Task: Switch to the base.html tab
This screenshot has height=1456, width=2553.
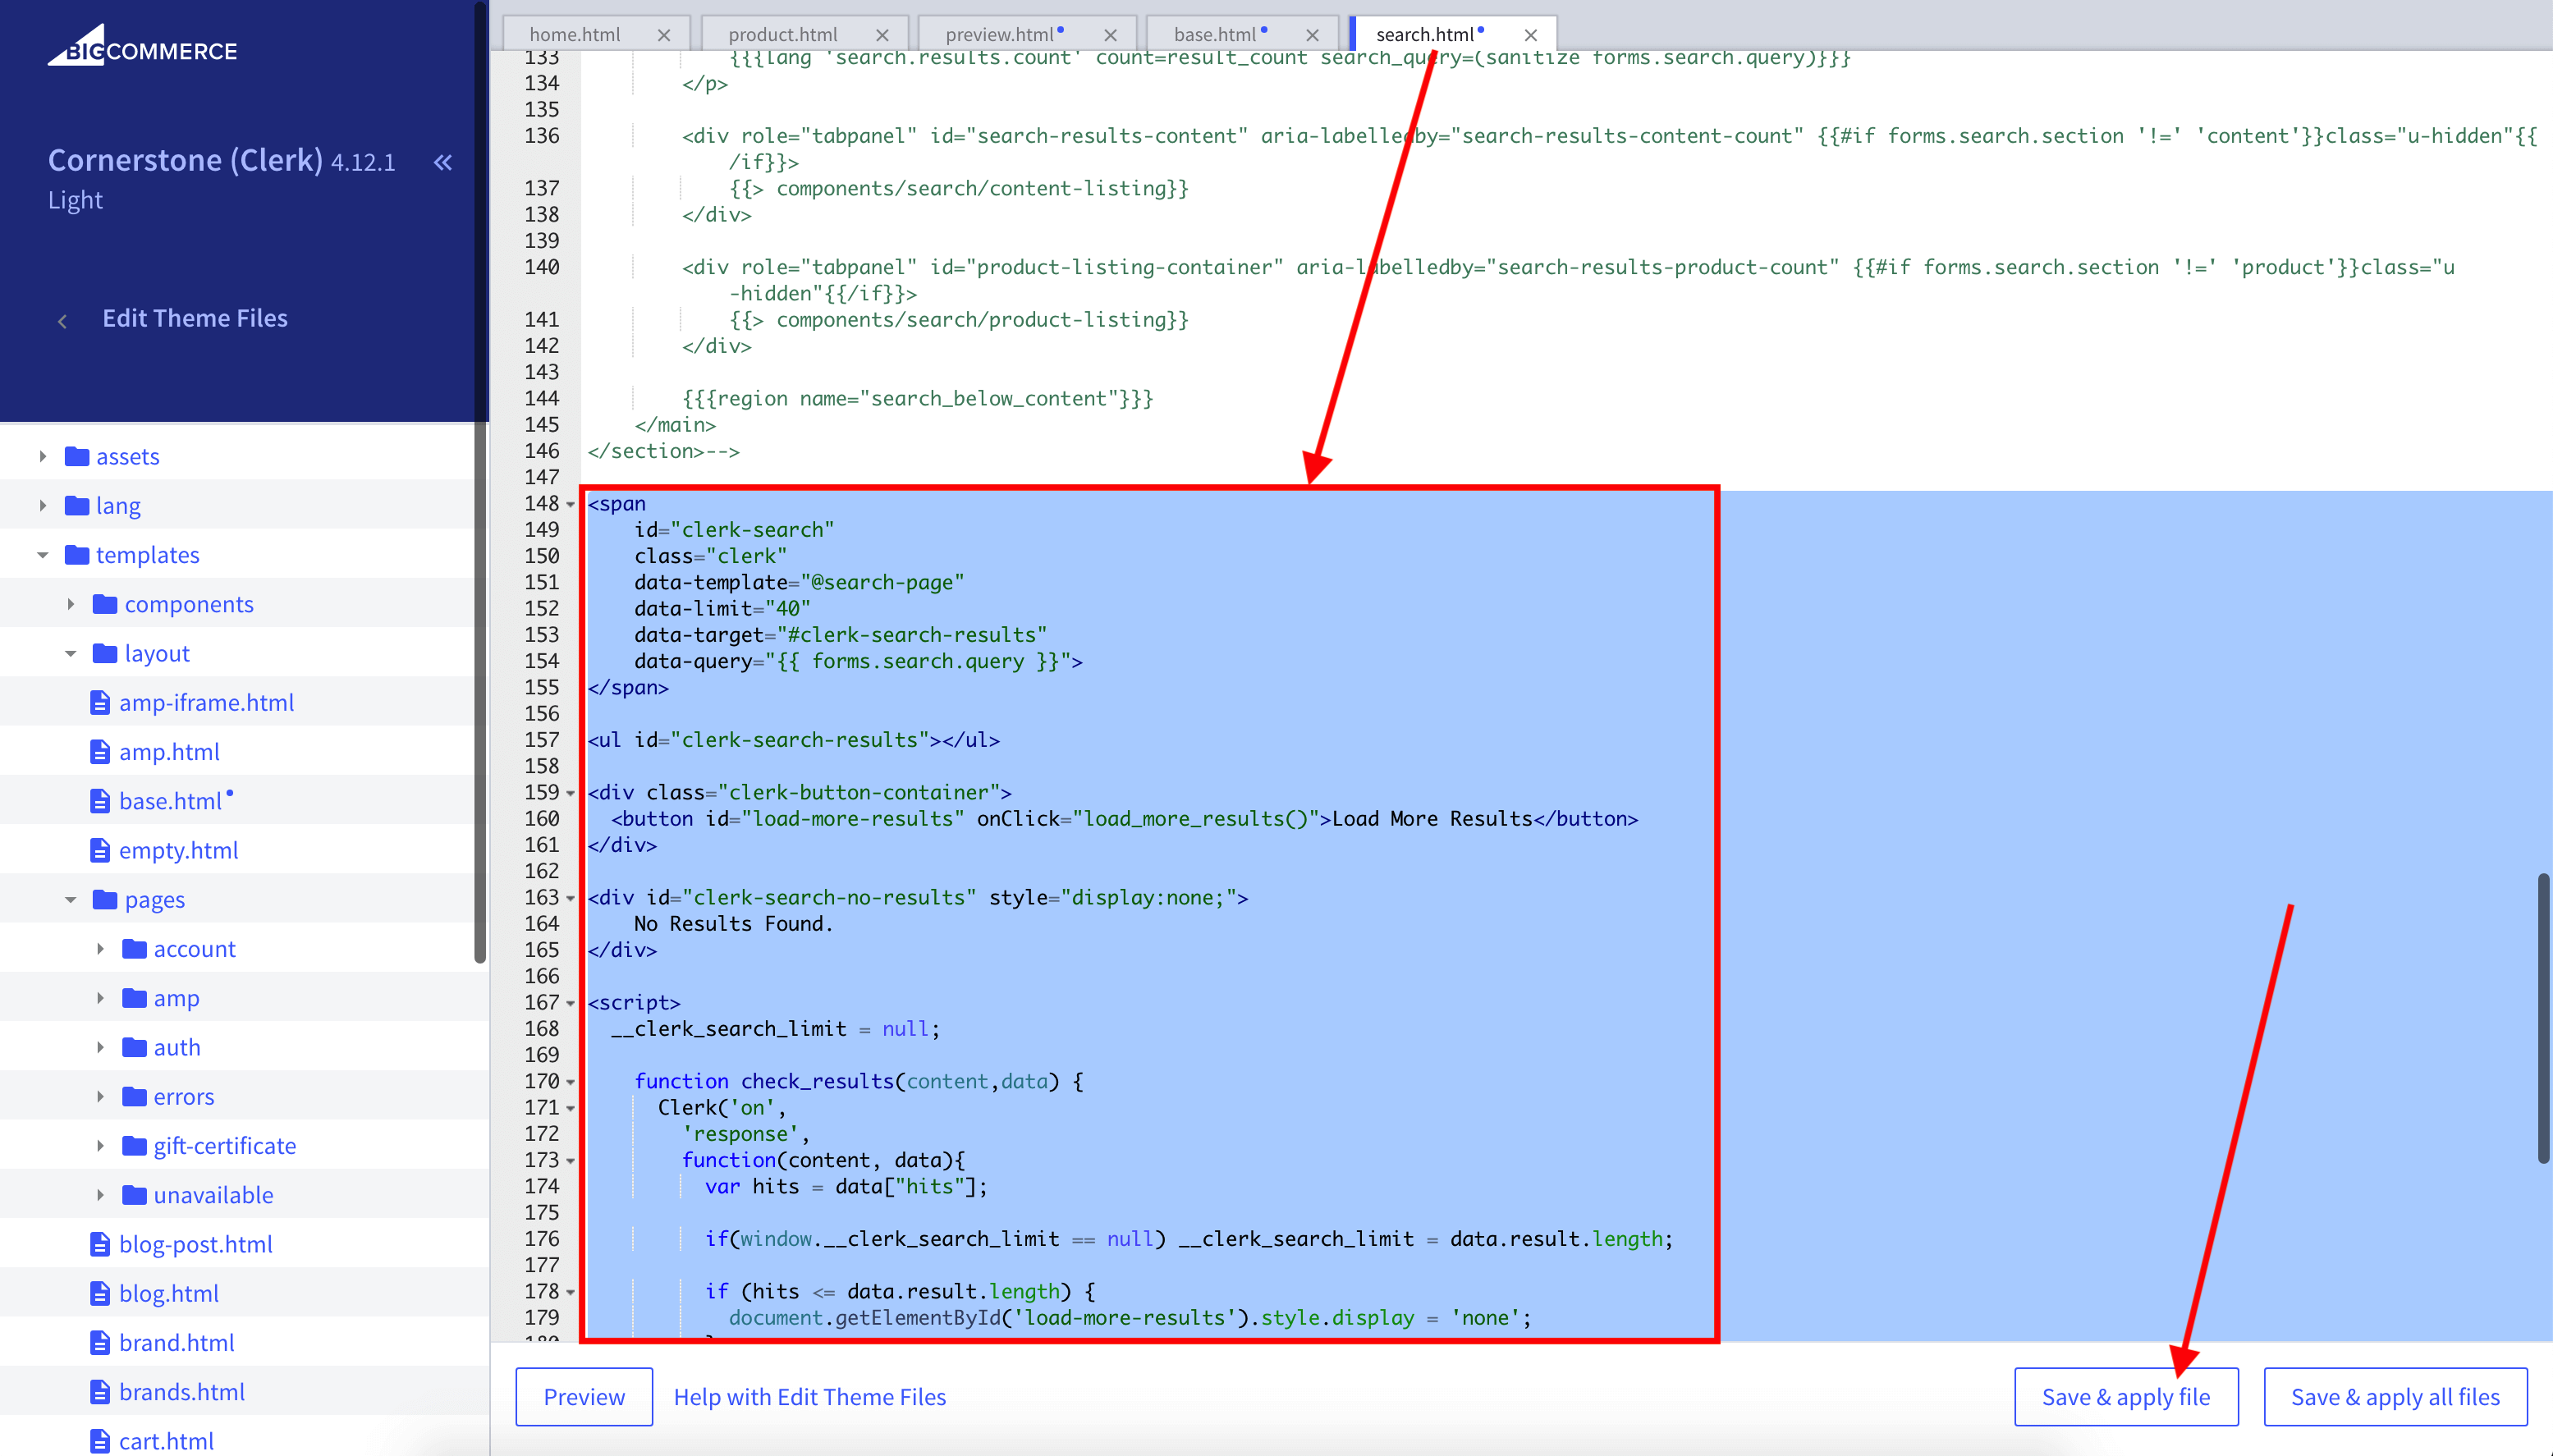Action: coord(1214,35)
